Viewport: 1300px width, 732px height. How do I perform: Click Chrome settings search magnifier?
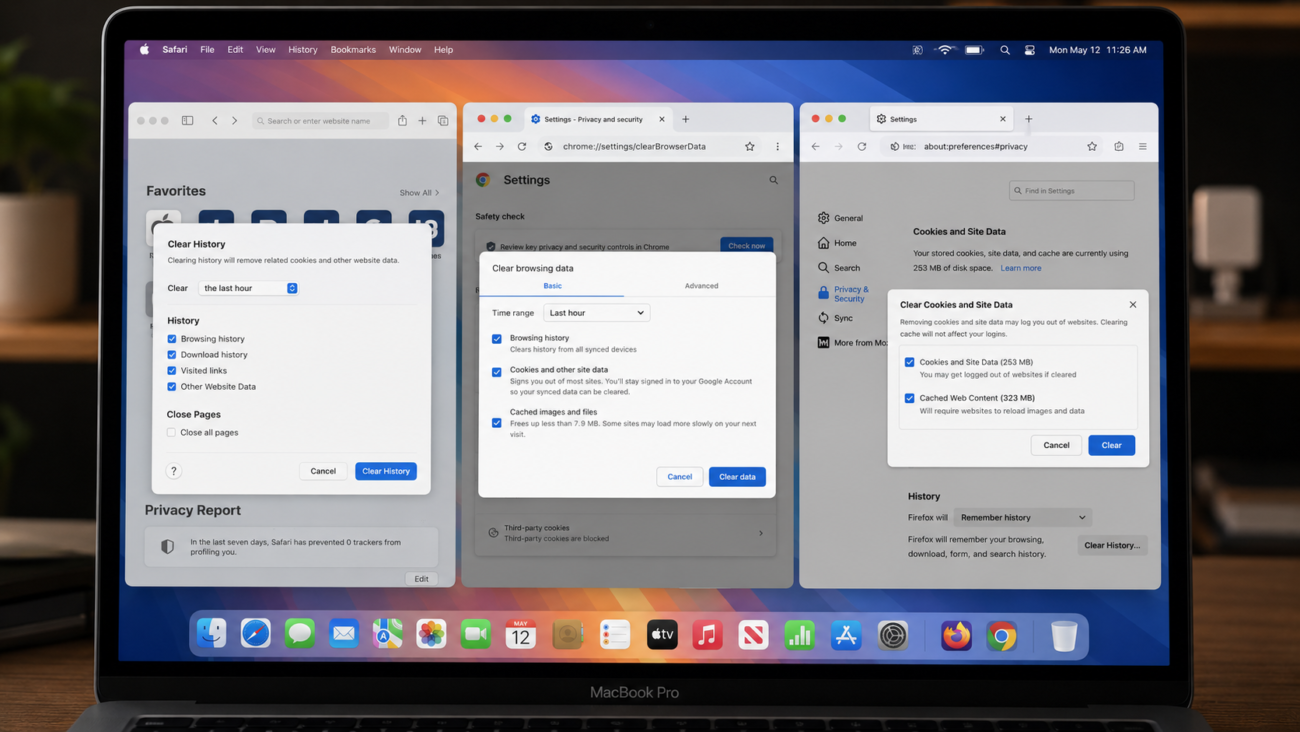(773, 180)
